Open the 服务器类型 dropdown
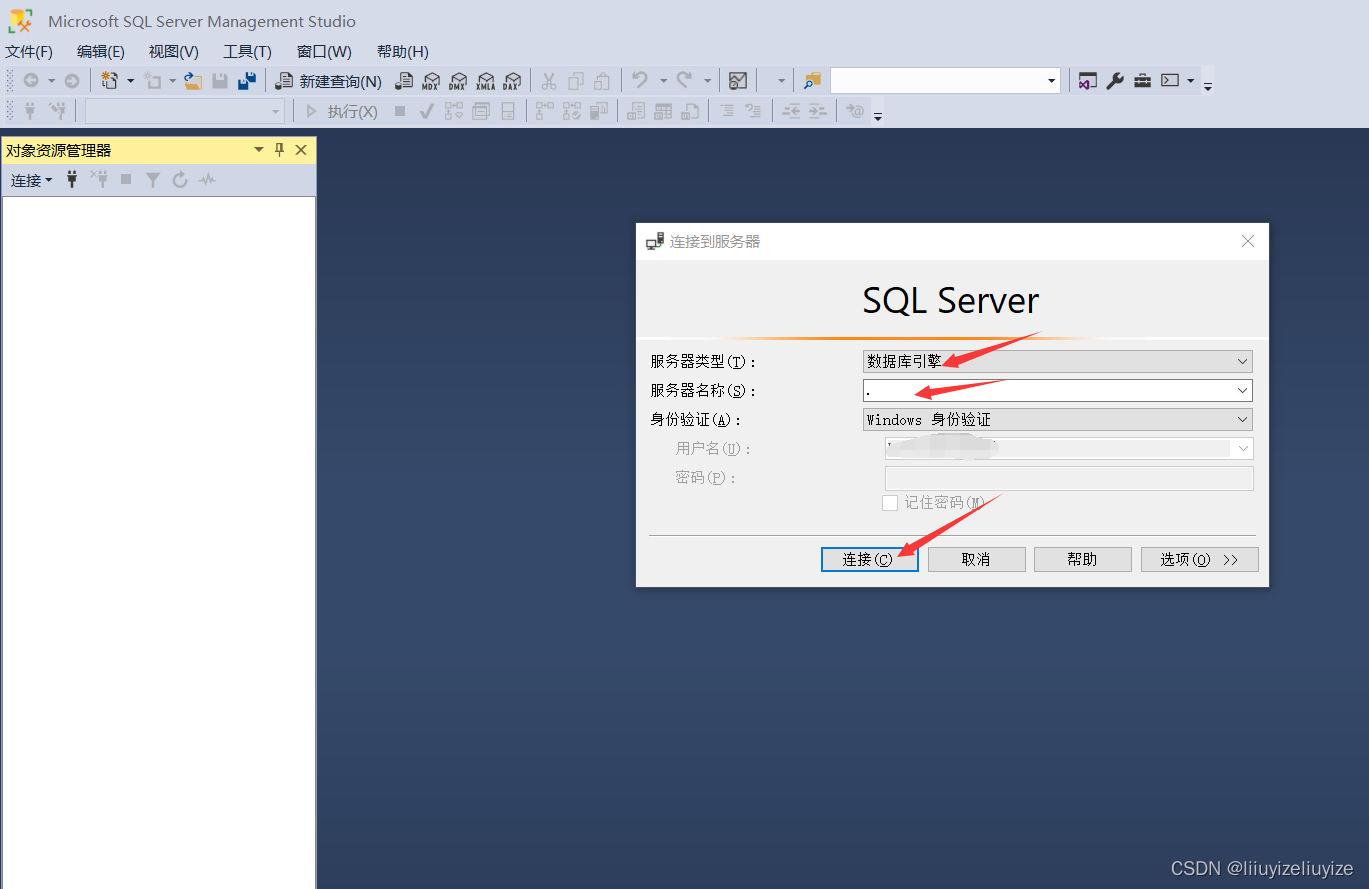 coord(1058,361)
